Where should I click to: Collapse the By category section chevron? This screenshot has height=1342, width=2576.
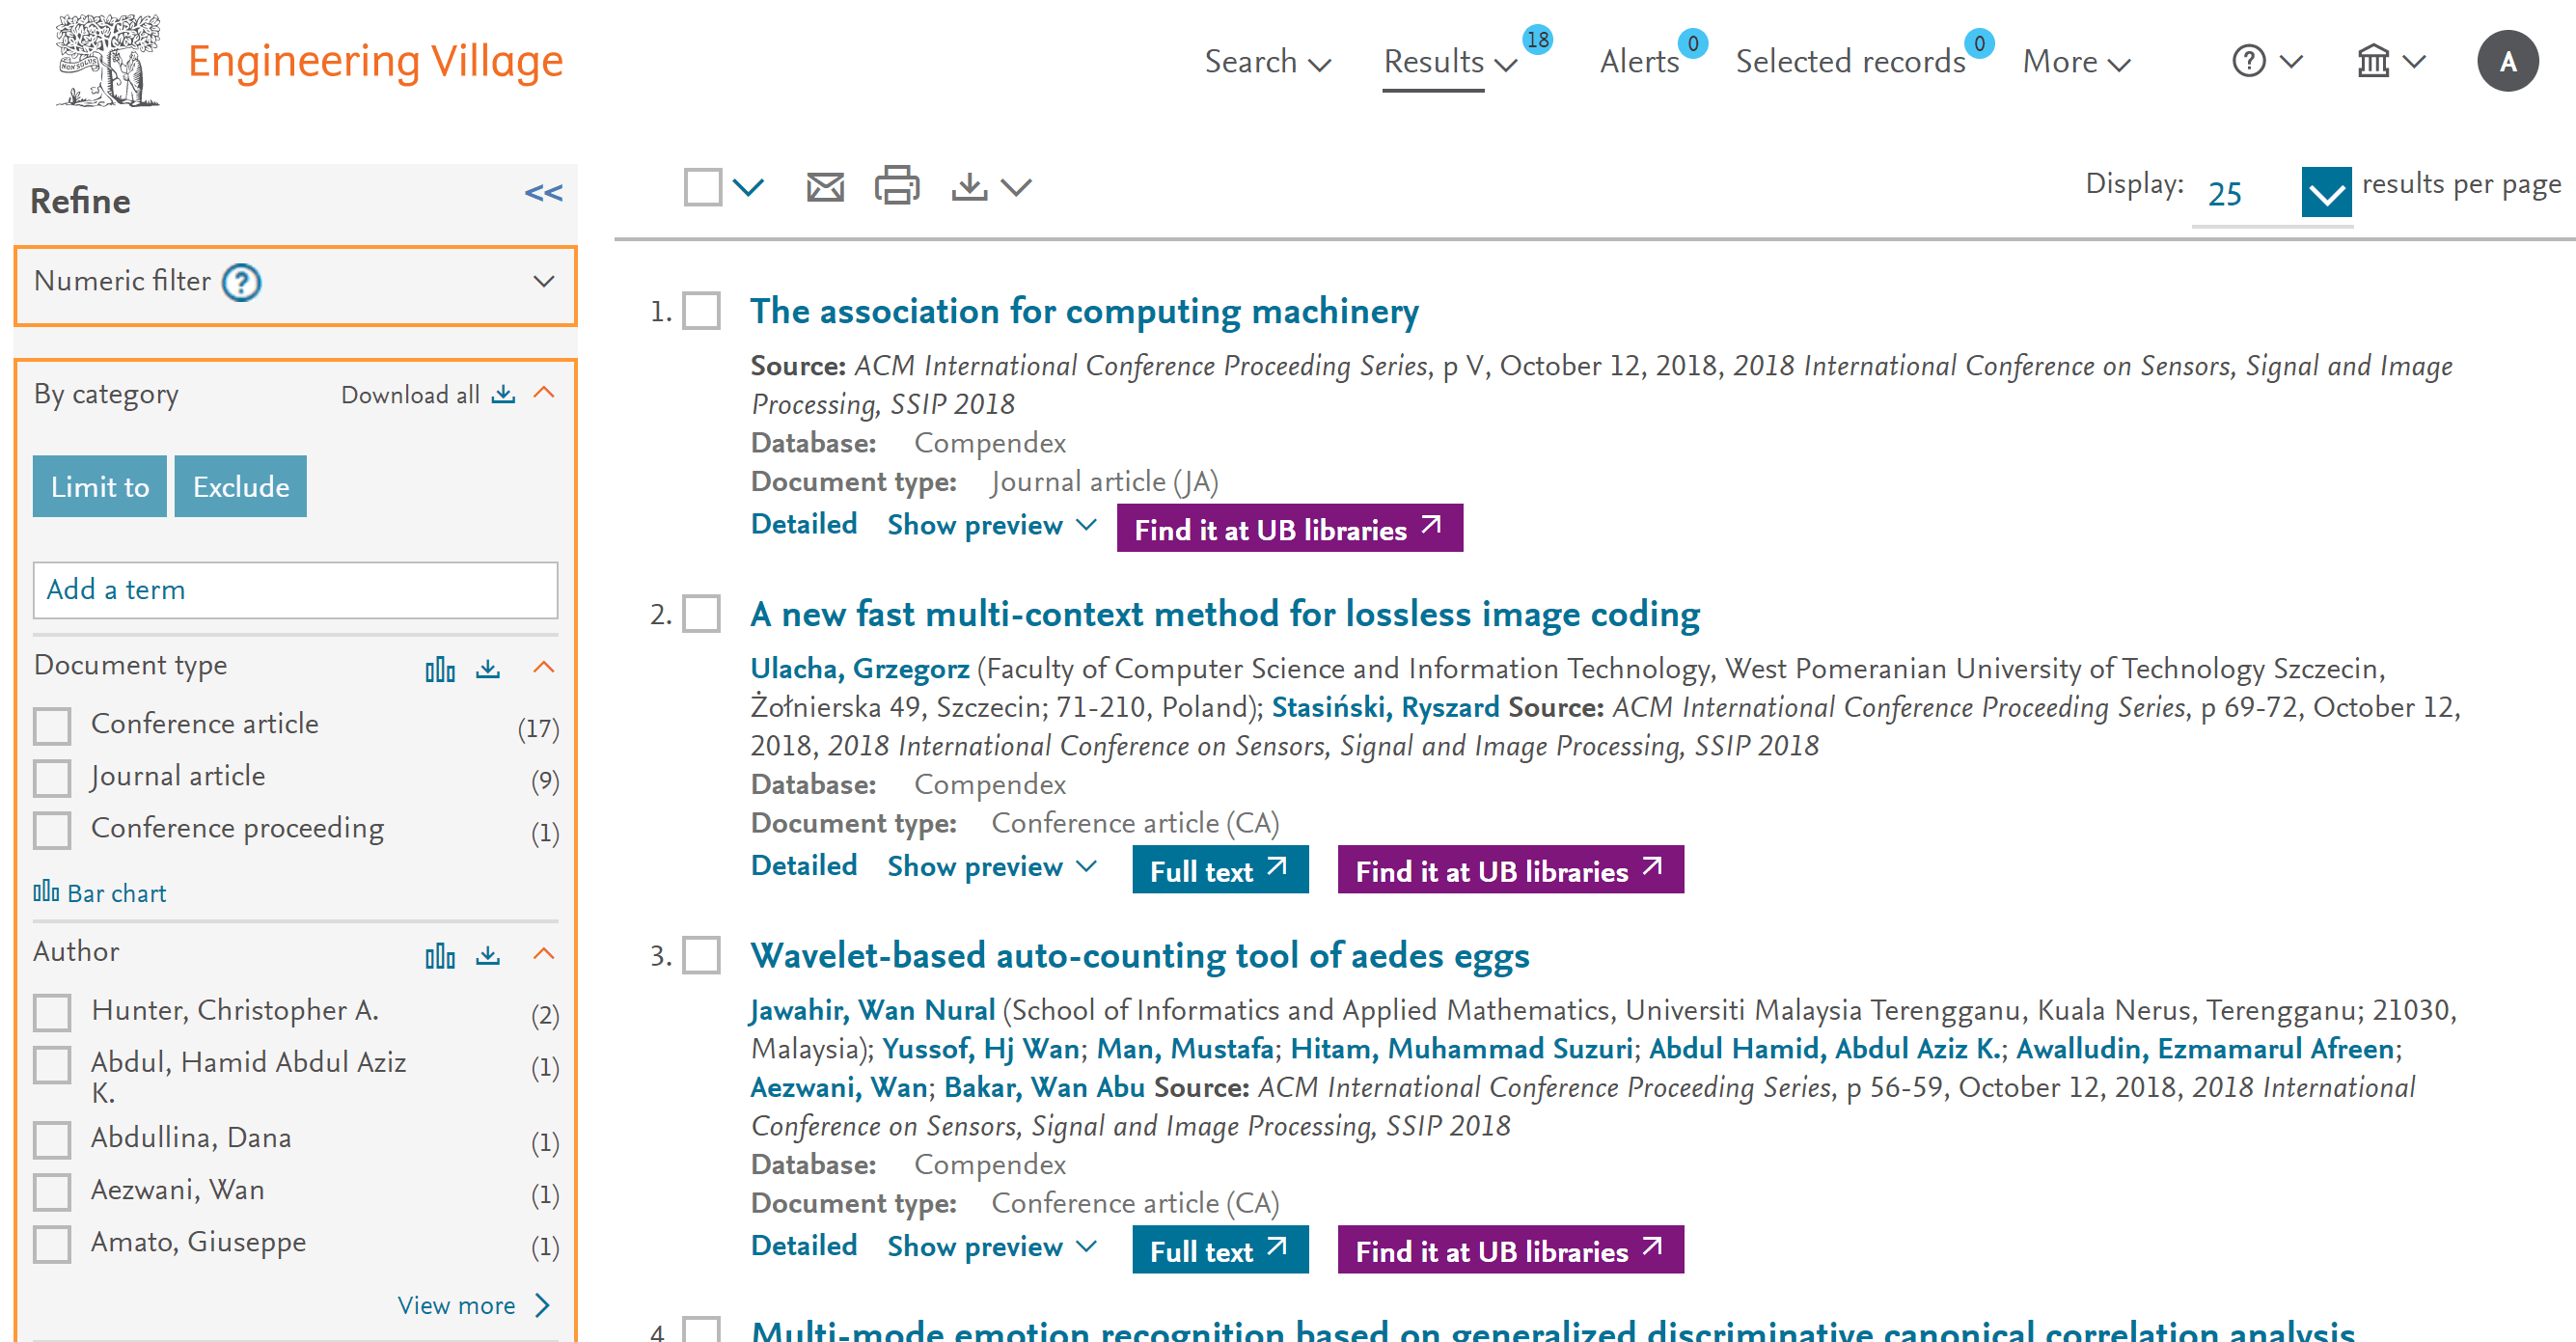tap(544, 393)
